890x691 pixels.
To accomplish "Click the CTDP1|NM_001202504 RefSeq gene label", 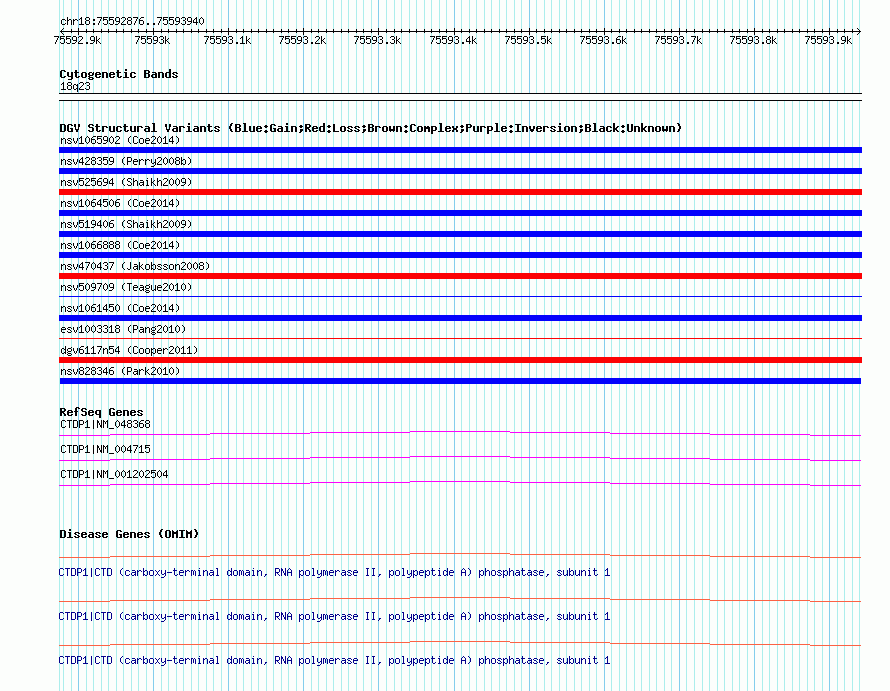I will click(x=114, y=474).
